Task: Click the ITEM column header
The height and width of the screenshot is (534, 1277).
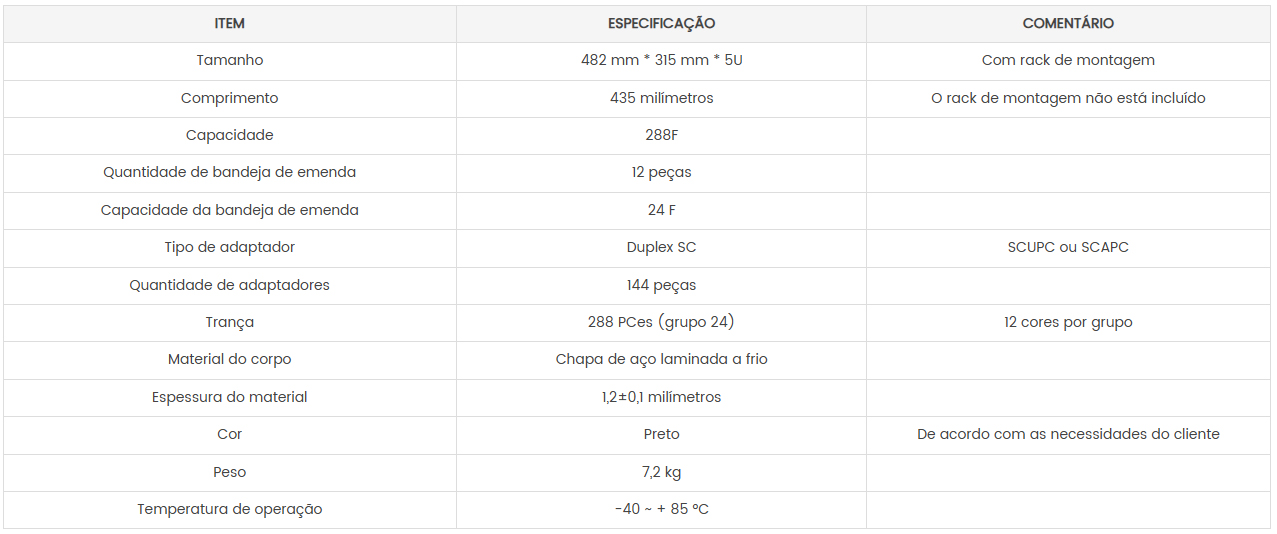Action: pos(229,23)
